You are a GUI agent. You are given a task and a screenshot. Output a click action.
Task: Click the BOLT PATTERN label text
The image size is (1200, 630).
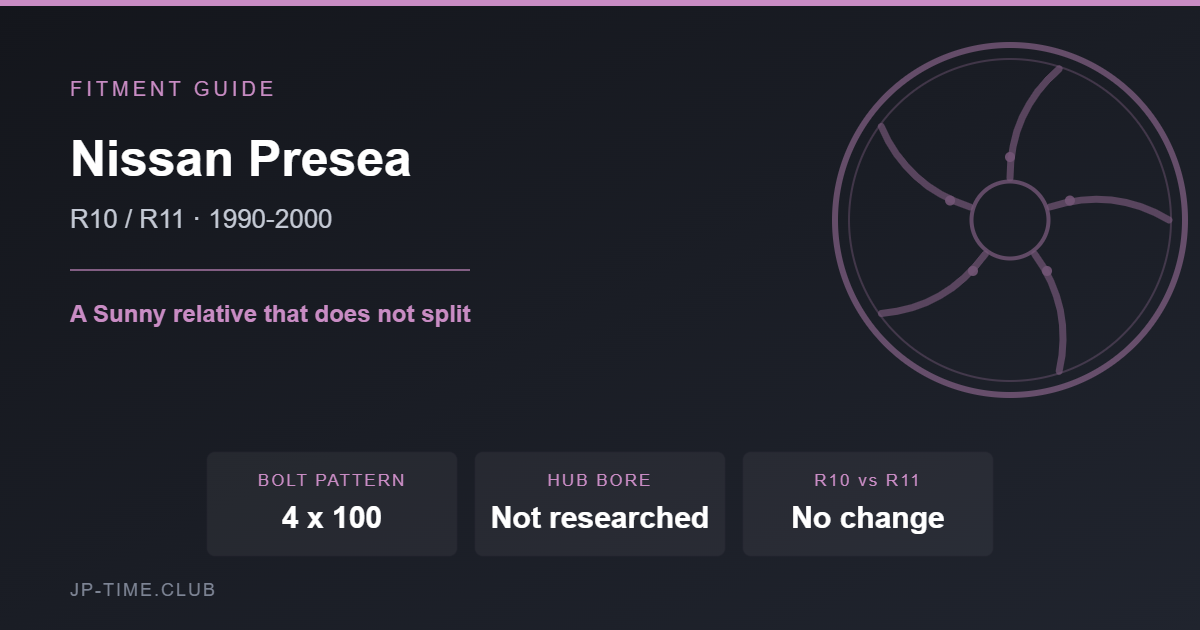[332, 480]
